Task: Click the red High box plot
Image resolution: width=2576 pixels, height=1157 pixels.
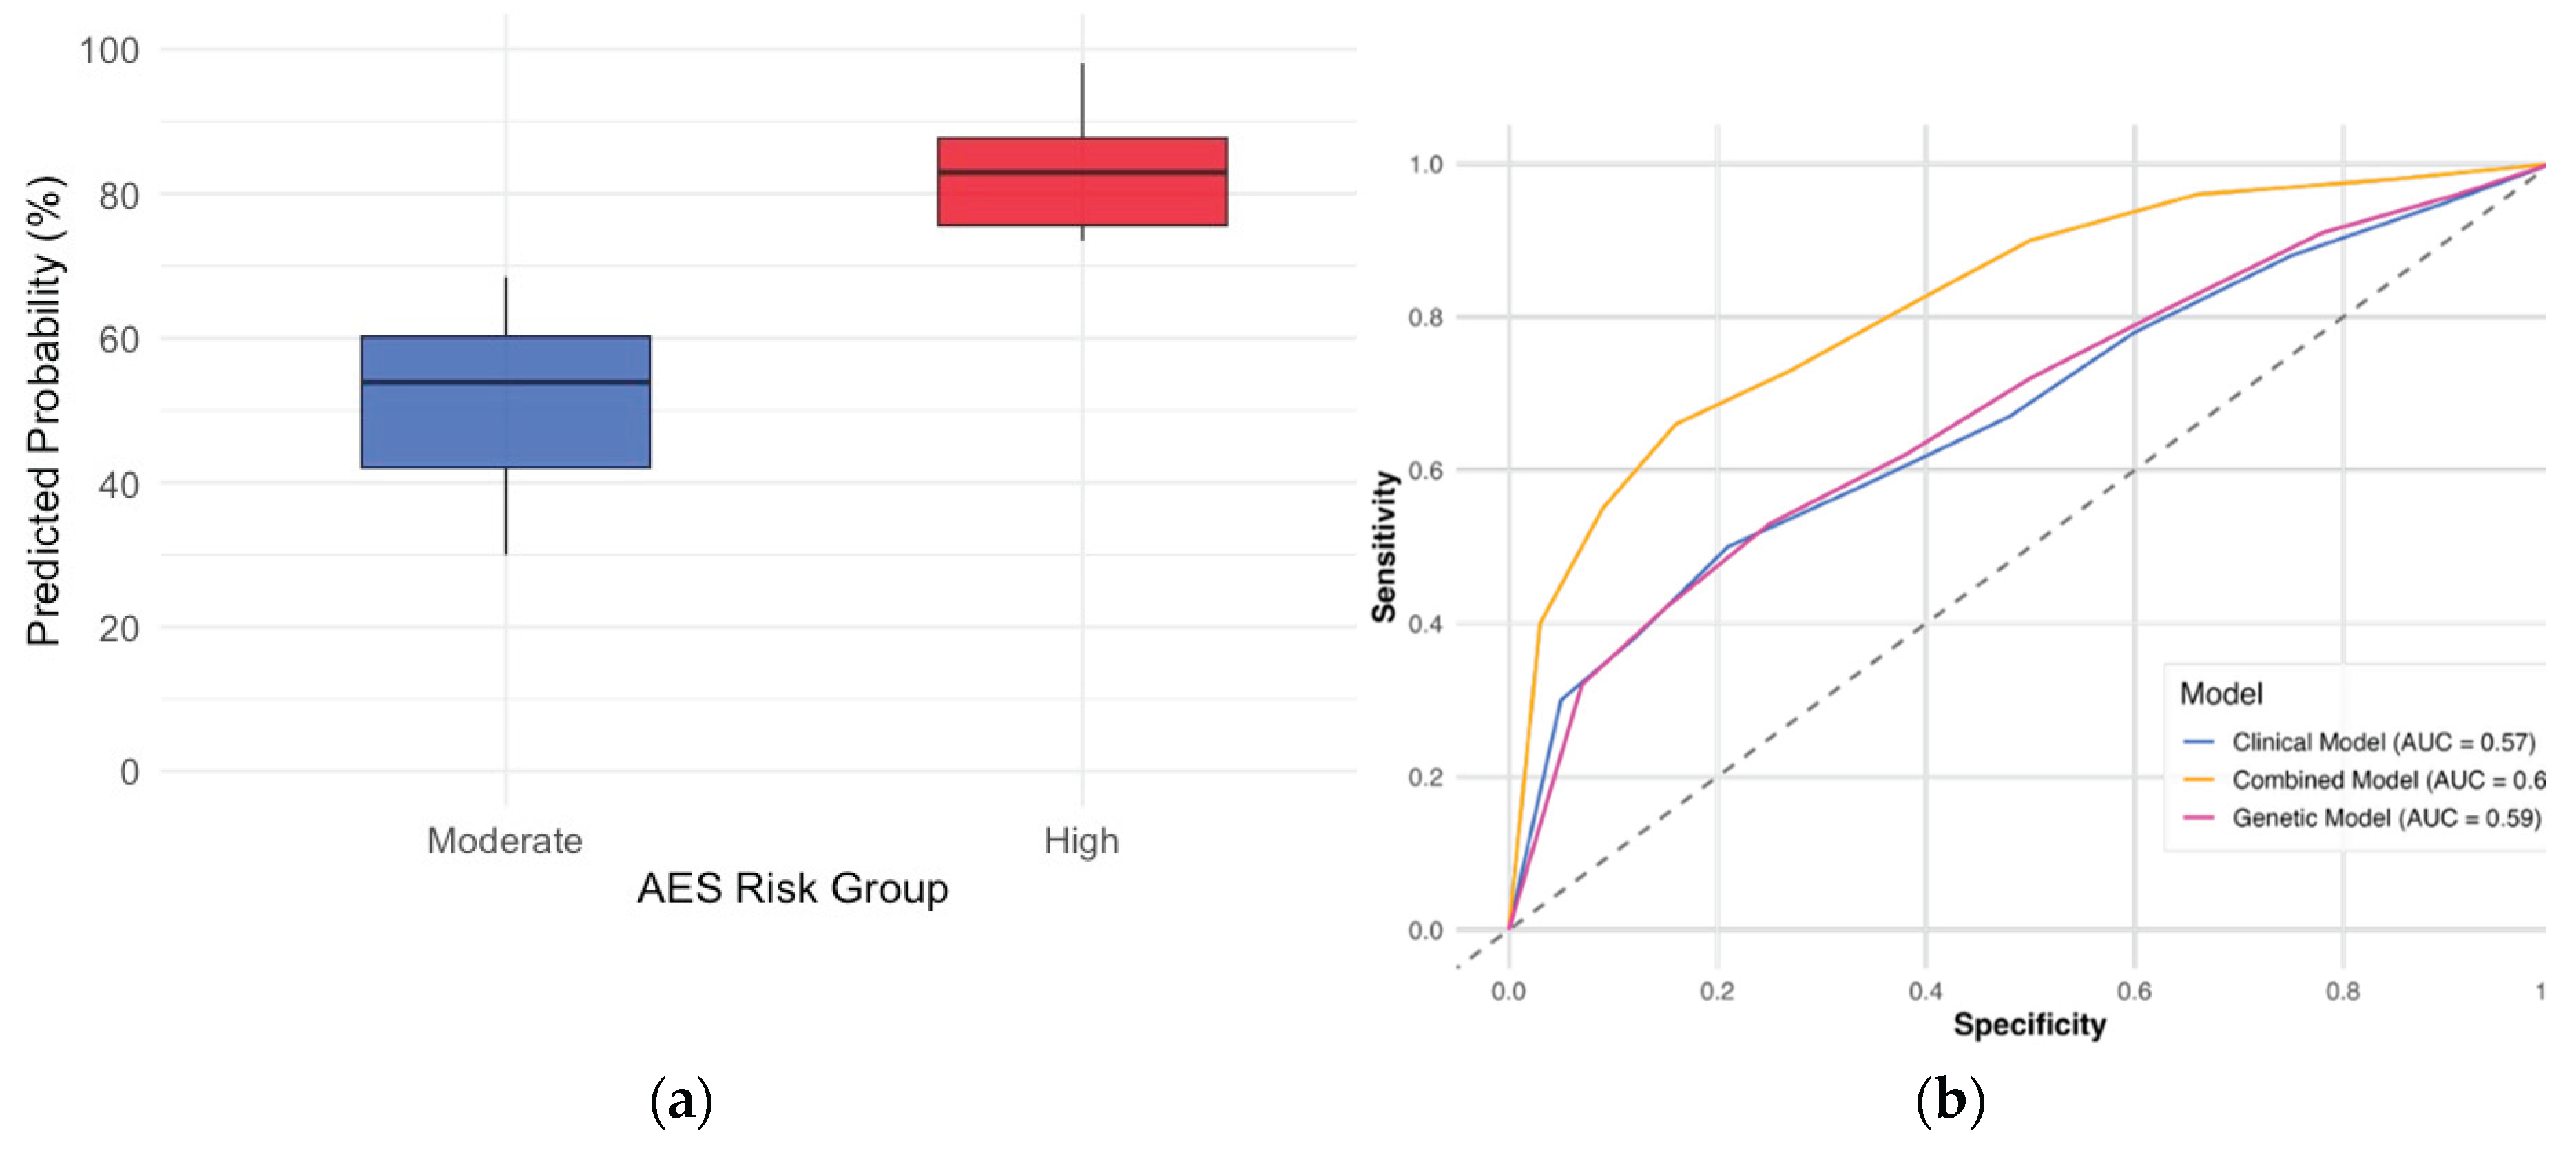Action: click(1082, 181)
